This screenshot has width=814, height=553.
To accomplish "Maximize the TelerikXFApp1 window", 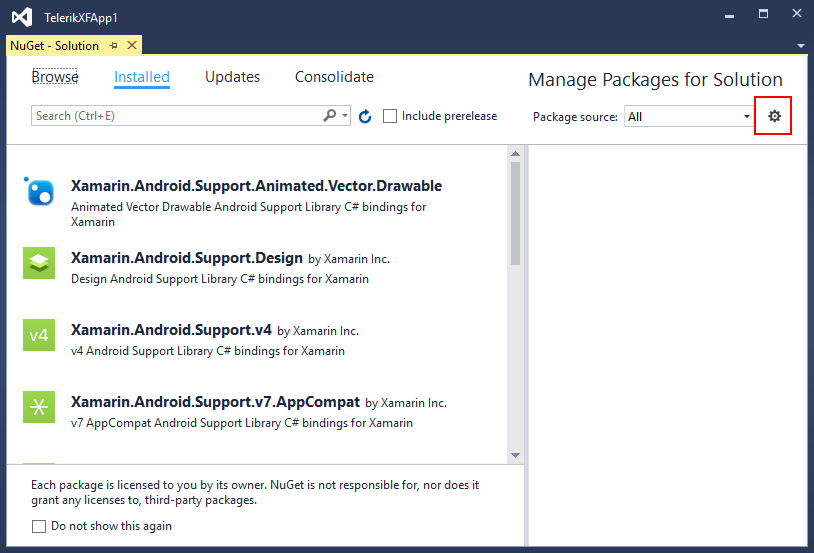I will pyautogui.click(x=763, y=14).
